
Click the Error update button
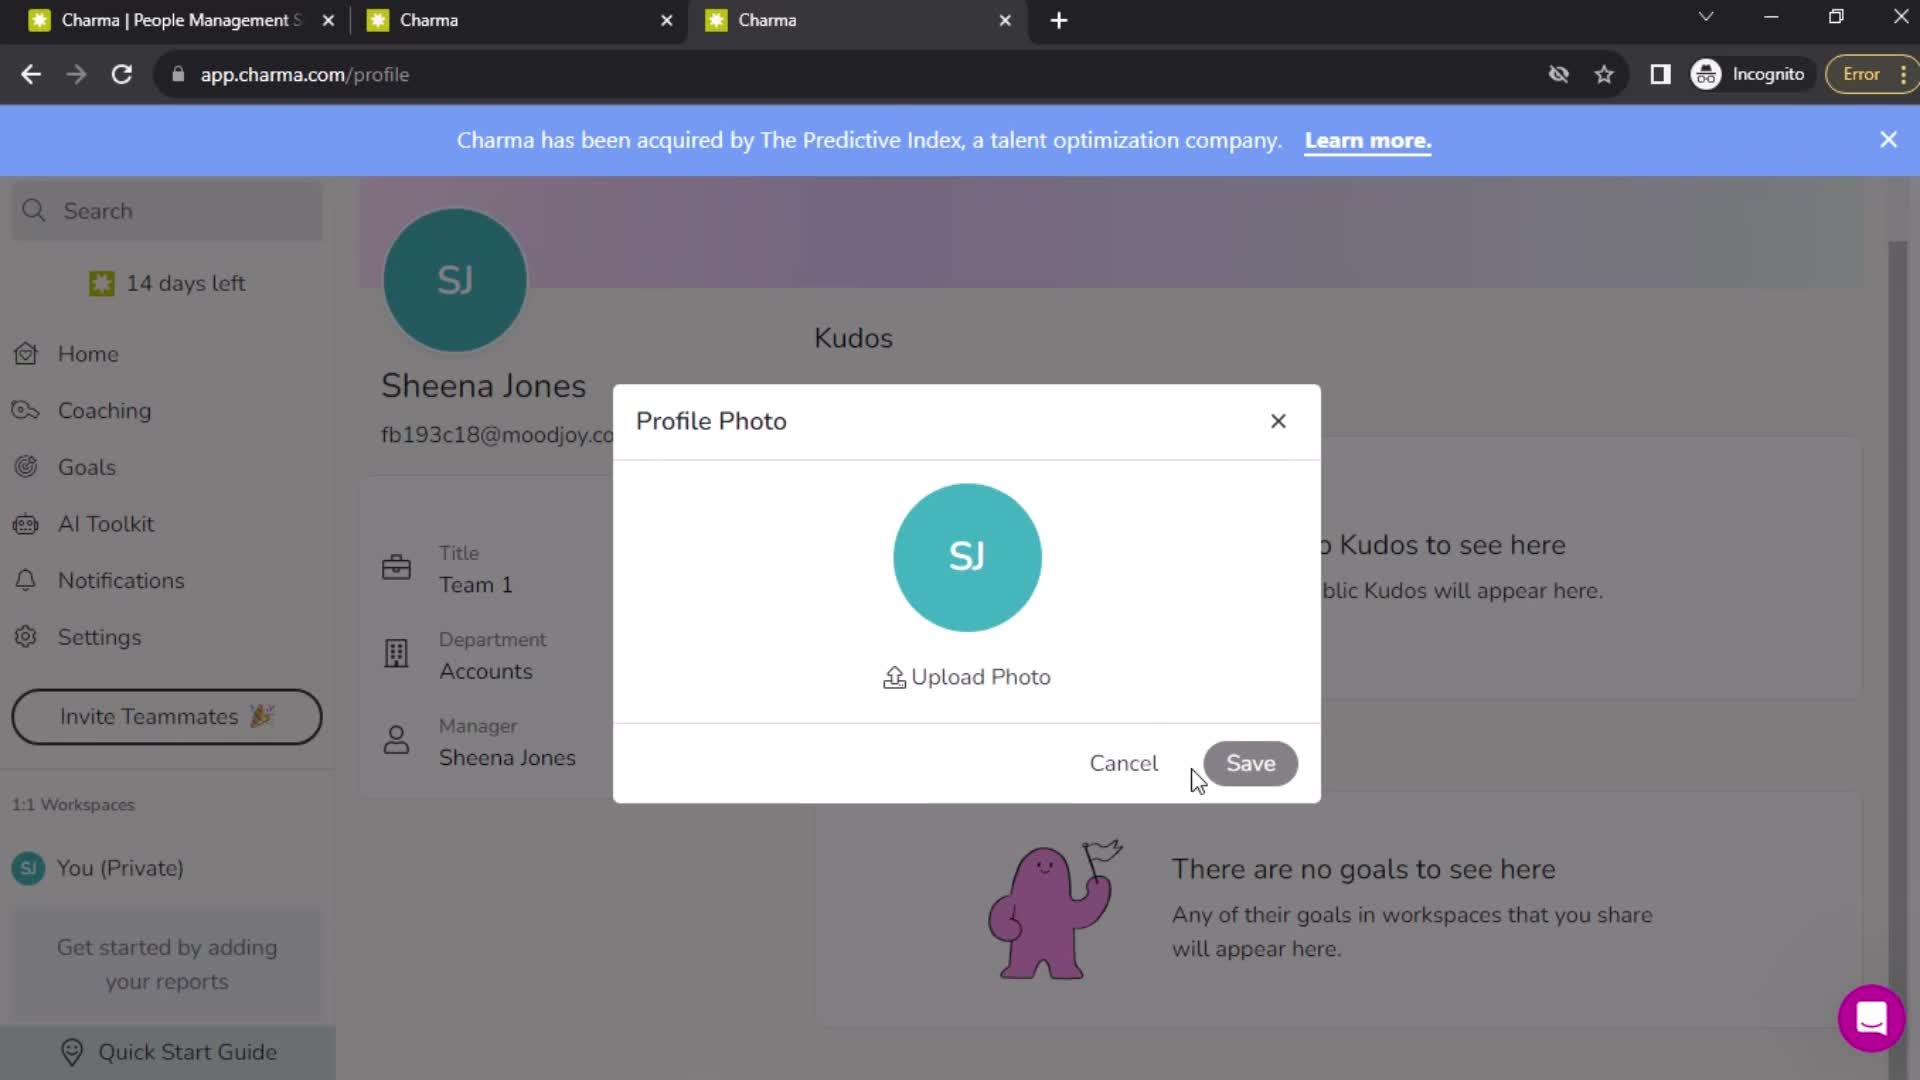click(1870, 74)
